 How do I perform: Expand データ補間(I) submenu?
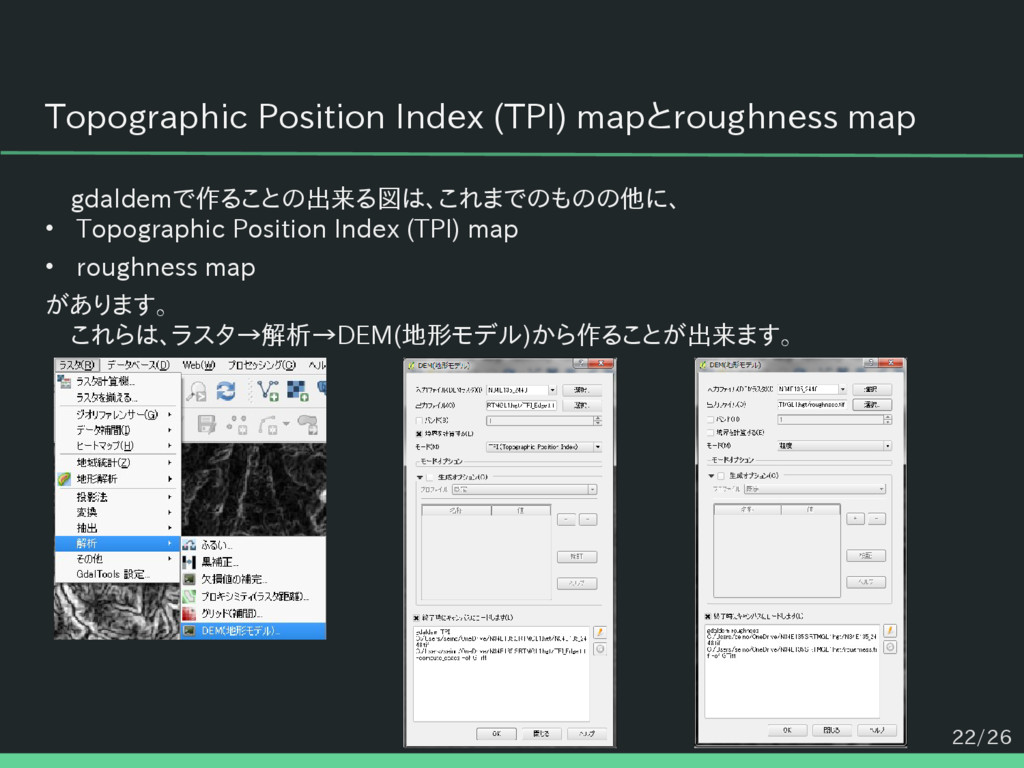[x=118, y=430]
